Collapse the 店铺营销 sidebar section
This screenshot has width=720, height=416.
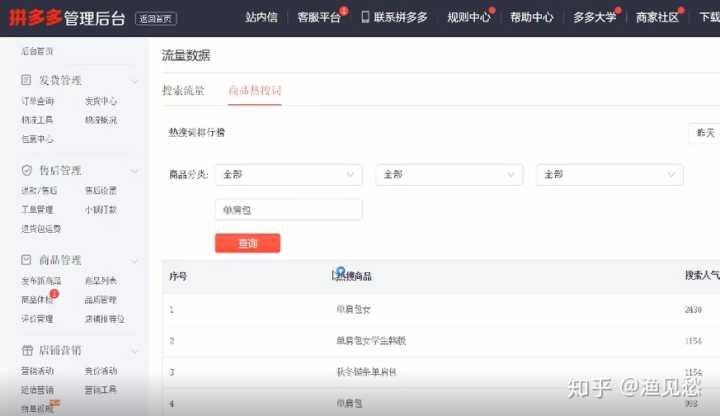(x=135, y=352)
